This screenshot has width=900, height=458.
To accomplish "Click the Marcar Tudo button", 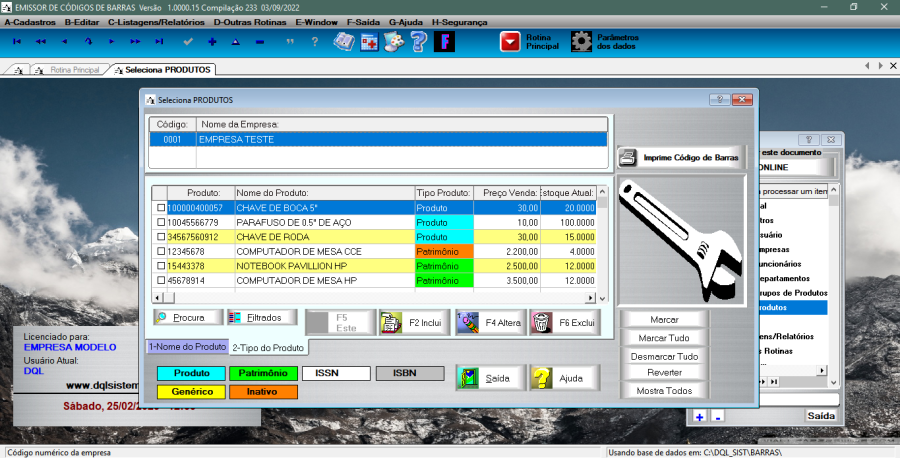I will point(665,338).
